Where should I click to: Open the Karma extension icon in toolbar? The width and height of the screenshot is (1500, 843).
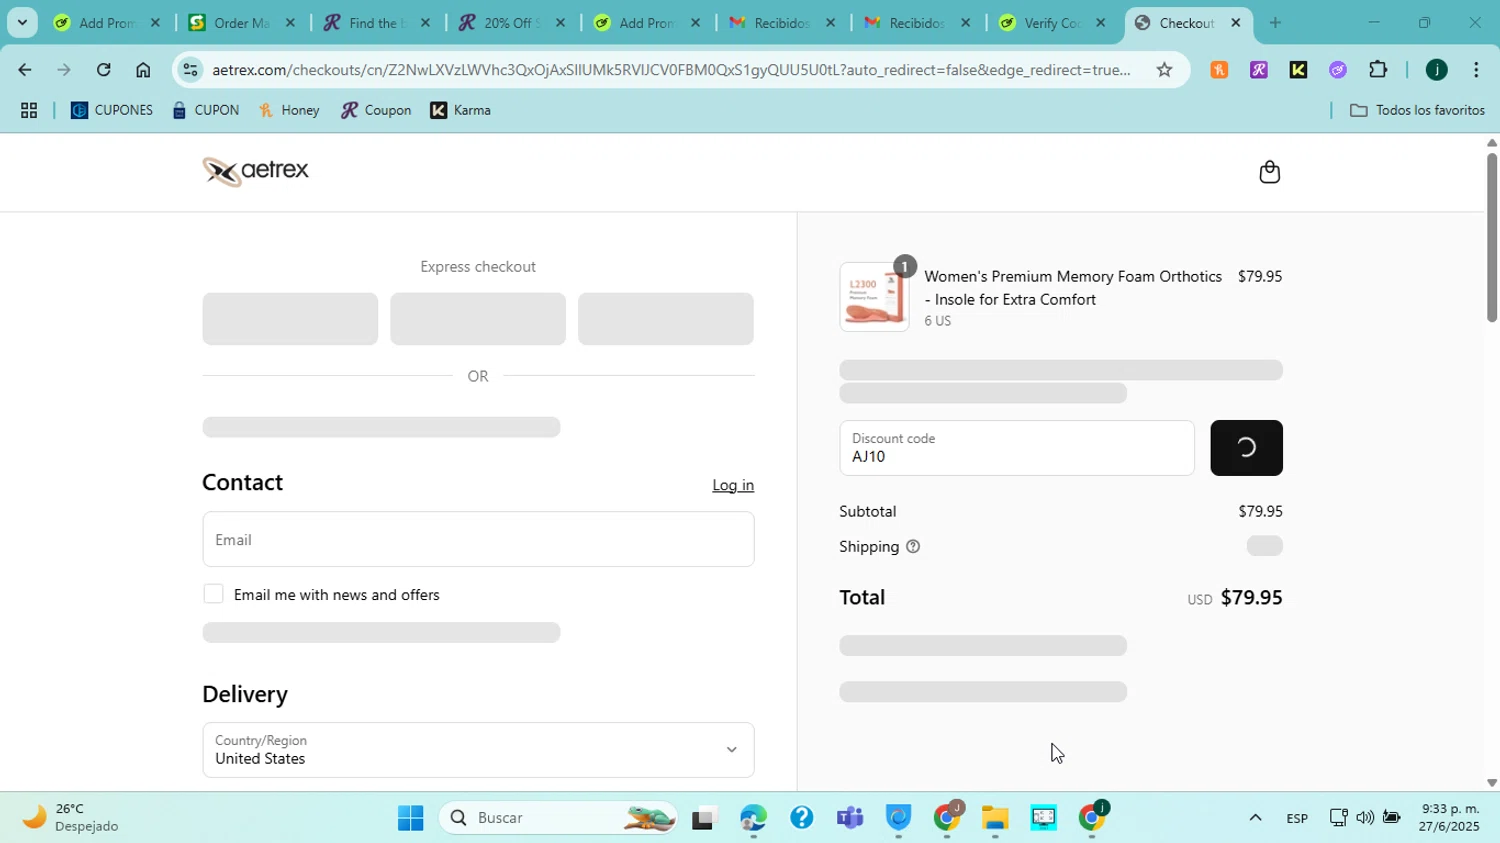click(x=1298, y=69)
